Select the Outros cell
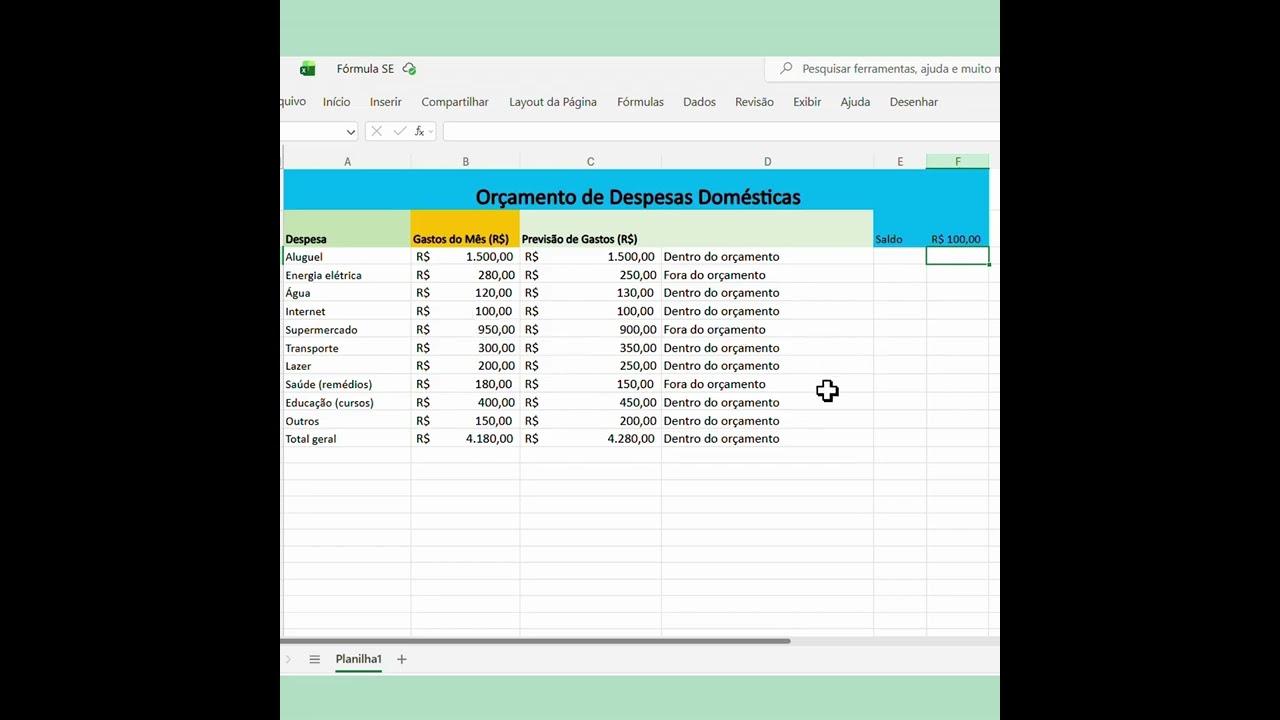This screenshot has width=1280, height=720. point(347,421)
